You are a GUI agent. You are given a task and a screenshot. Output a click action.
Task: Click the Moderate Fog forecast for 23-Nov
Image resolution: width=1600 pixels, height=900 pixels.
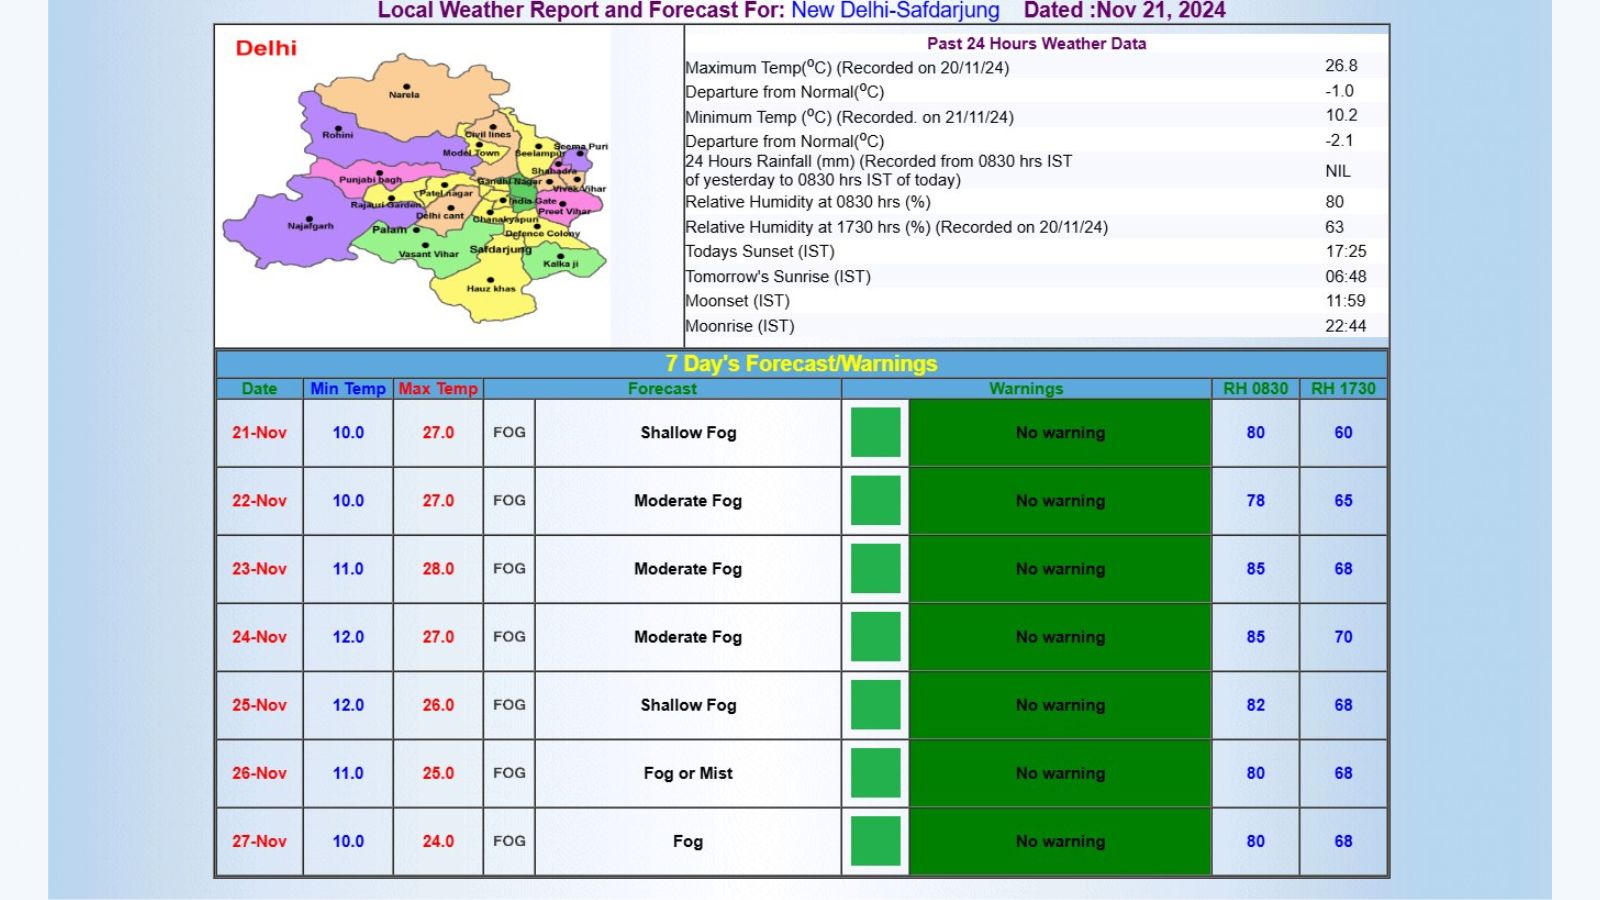[688, 569]
